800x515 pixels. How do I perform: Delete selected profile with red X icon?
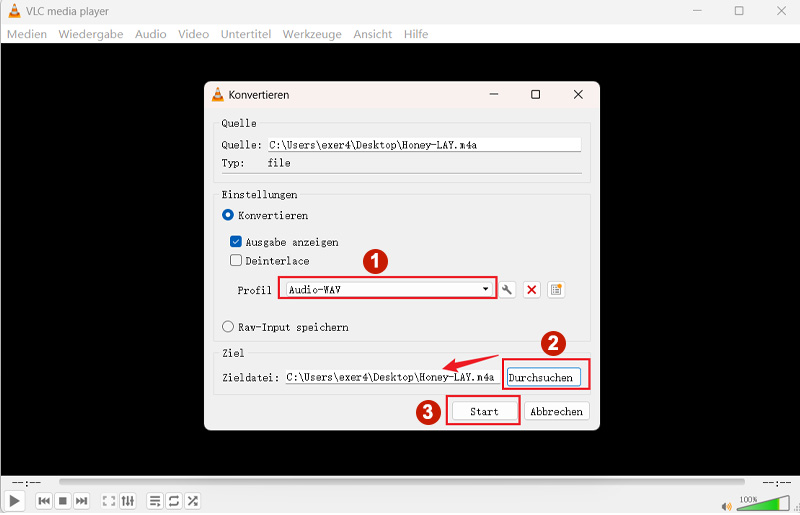pyautogui.click(x=532, y=290)
